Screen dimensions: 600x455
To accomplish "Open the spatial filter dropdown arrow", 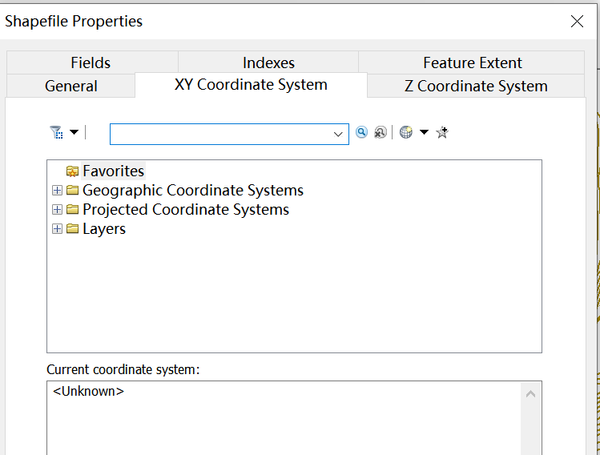I will [x=74, y=132].
